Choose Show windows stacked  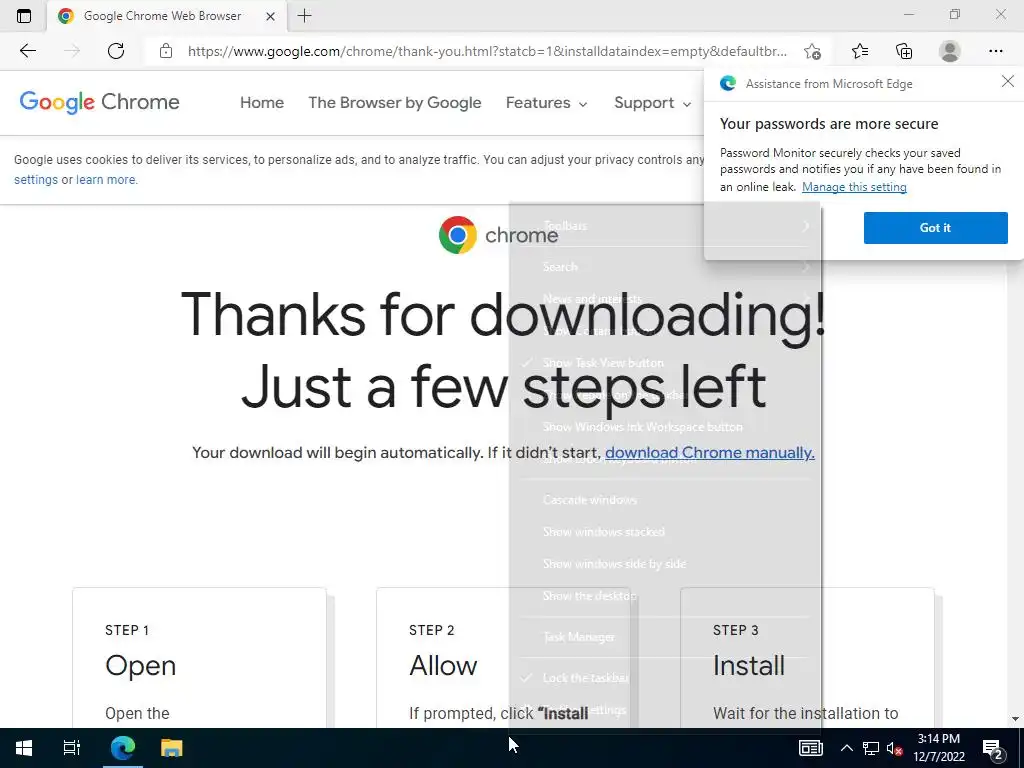click(667, 532)
